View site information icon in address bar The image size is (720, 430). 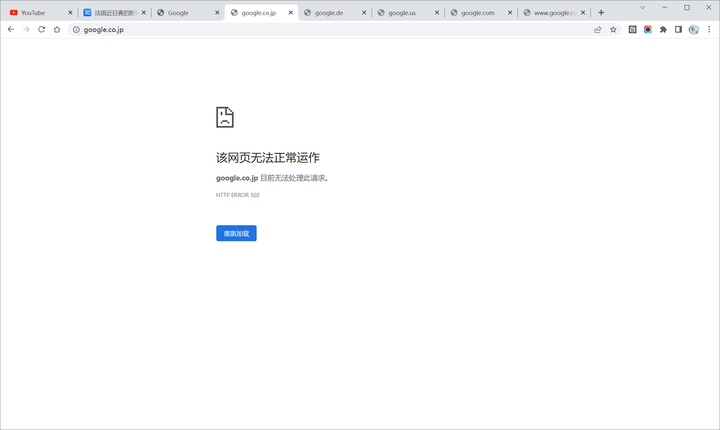pyautogui.click(x=76, y=29)
